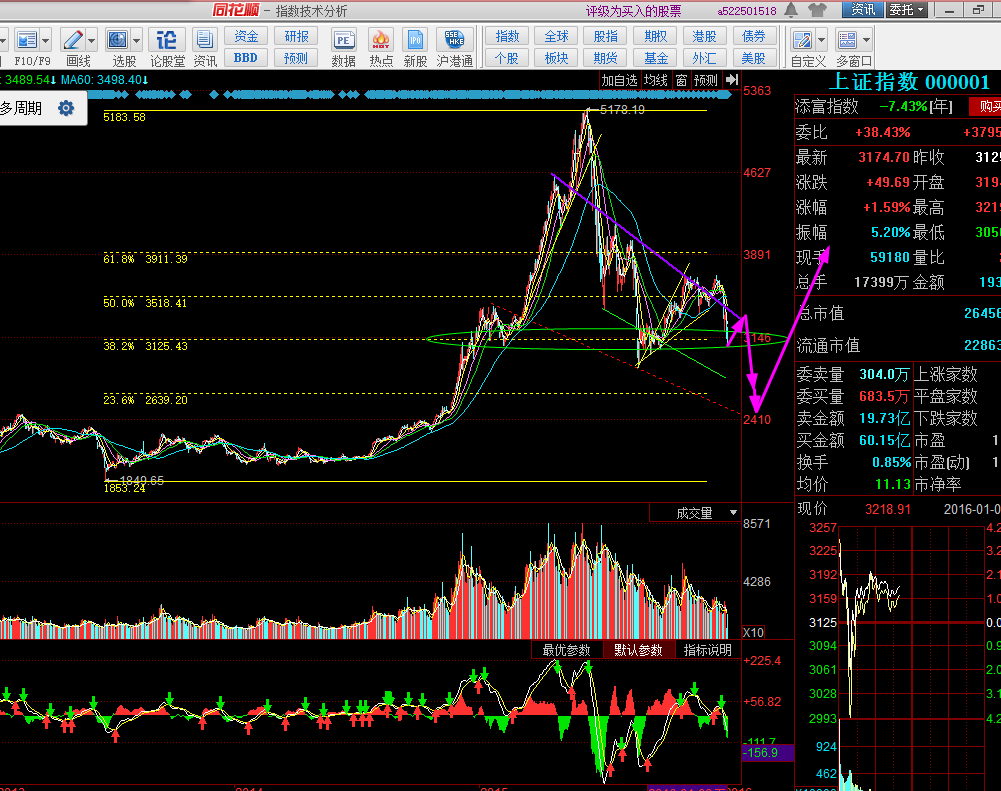Expand the 选股 dropdown arrow
Screen dimensions: 1001x791
(137, 40)
